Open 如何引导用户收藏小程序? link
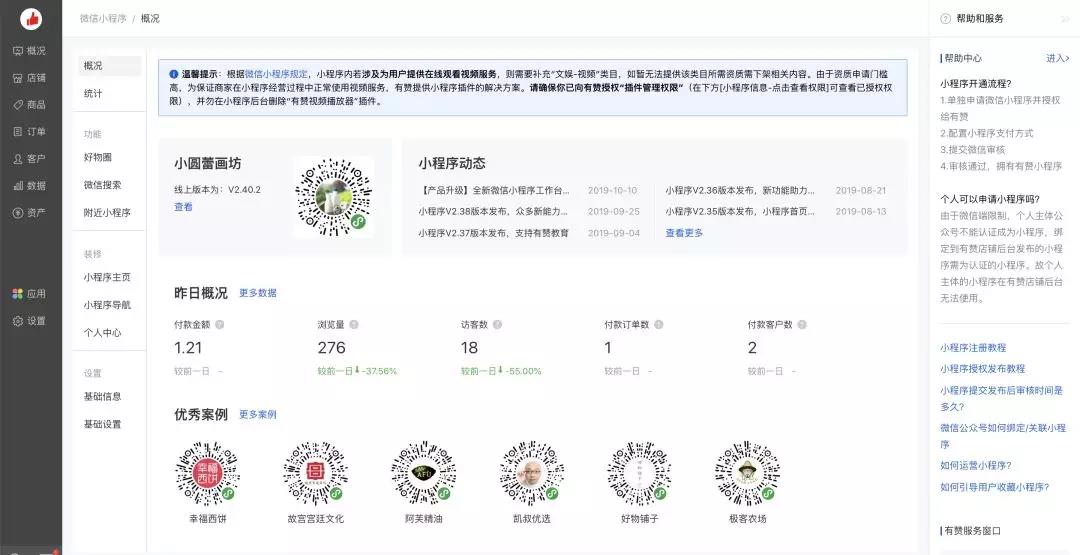The width and height of the screenshot is (1080, 555). pyautogui.click(x=995, y=487)
